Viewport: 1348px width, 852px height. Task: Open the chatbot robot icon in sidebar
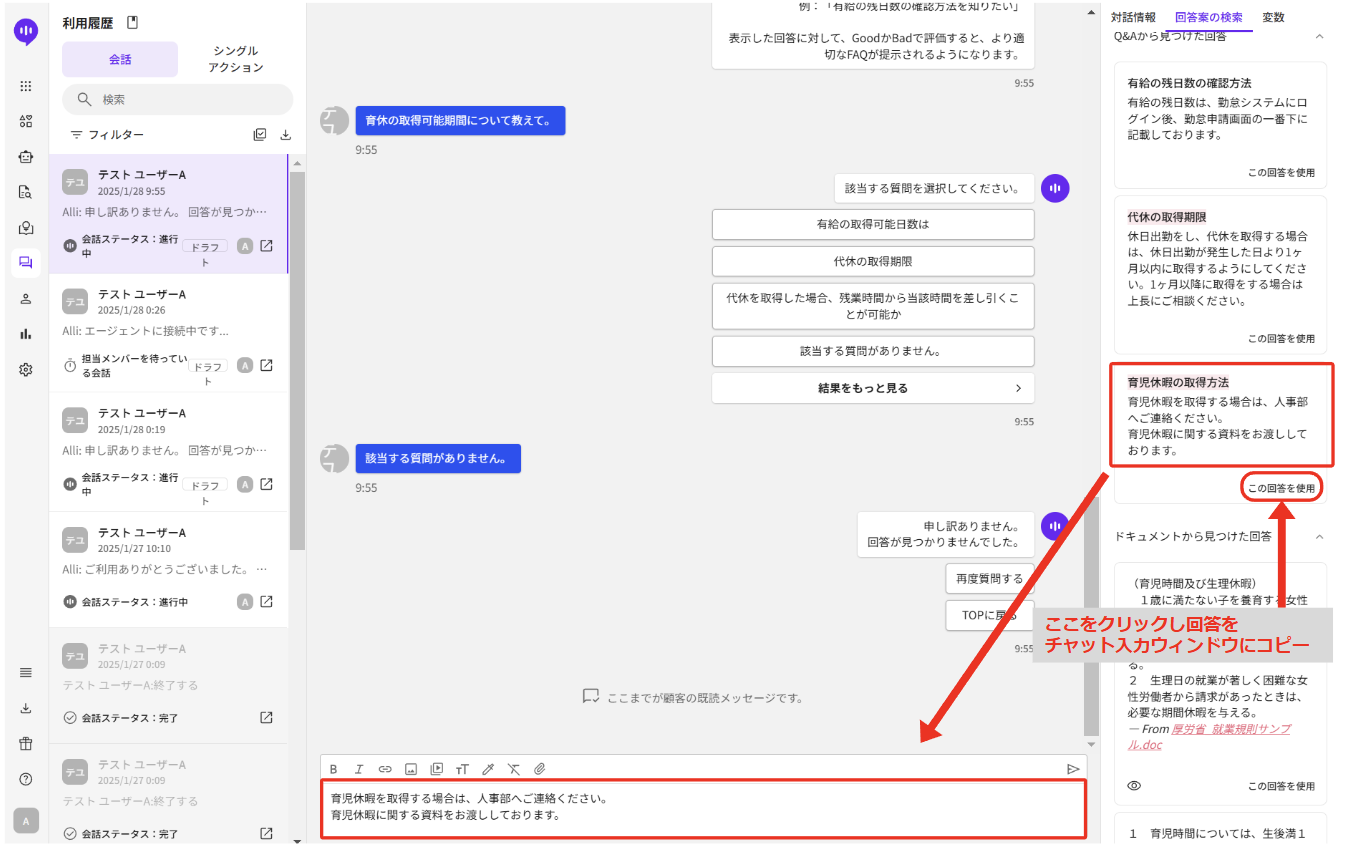(26, 157)
